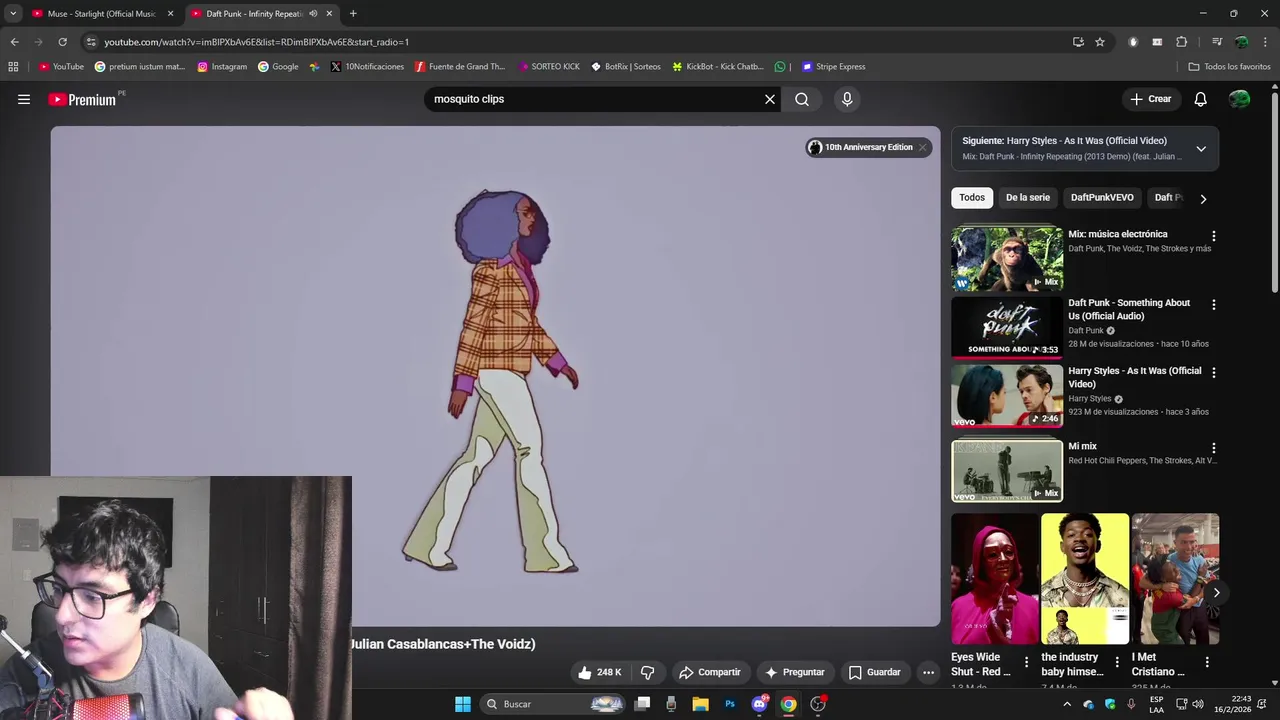
Task: Open the industry baby short thumbnail
Action: [1085, 579]
